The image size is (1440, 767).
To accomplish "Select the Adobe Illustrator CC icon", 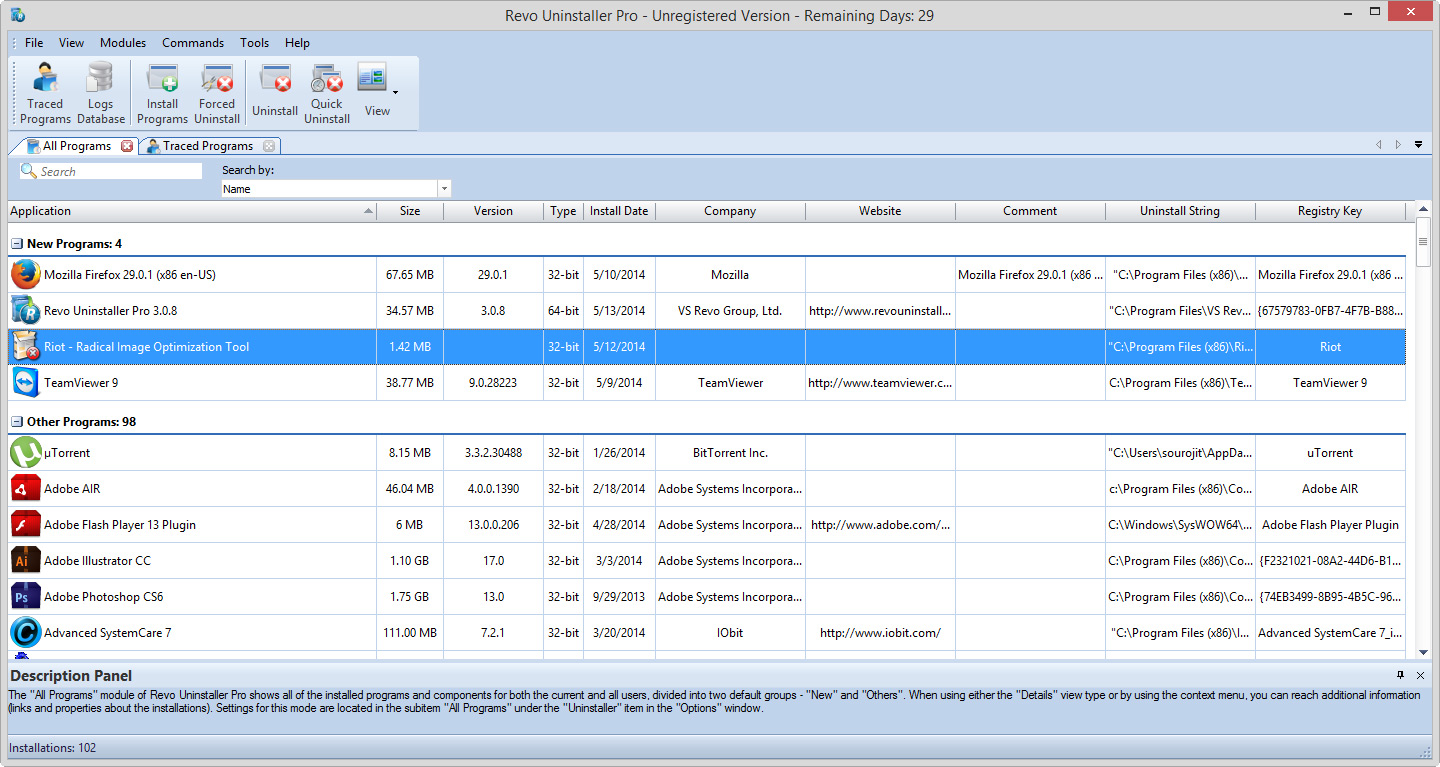I will 26,560.
